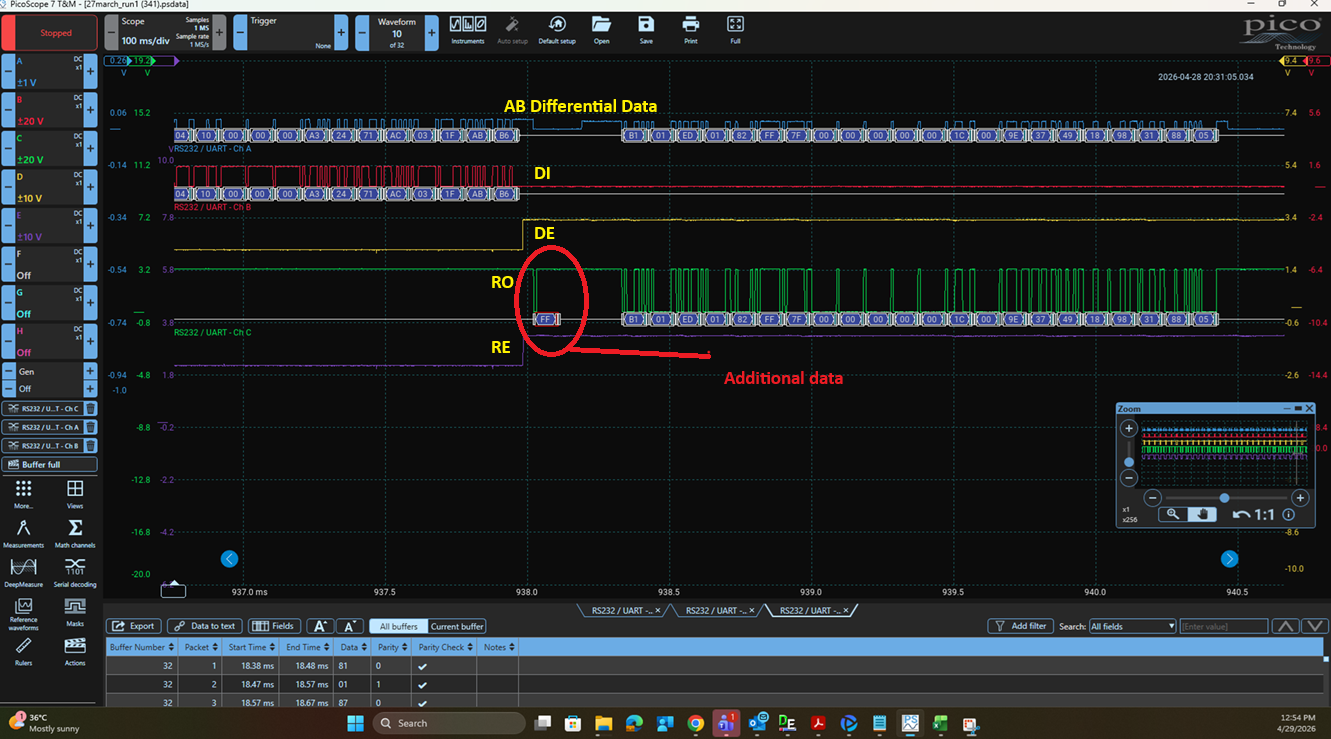1331x739 pixels.
Task: Open the Instruments toolbar icon
Action: tap(467, 28)
